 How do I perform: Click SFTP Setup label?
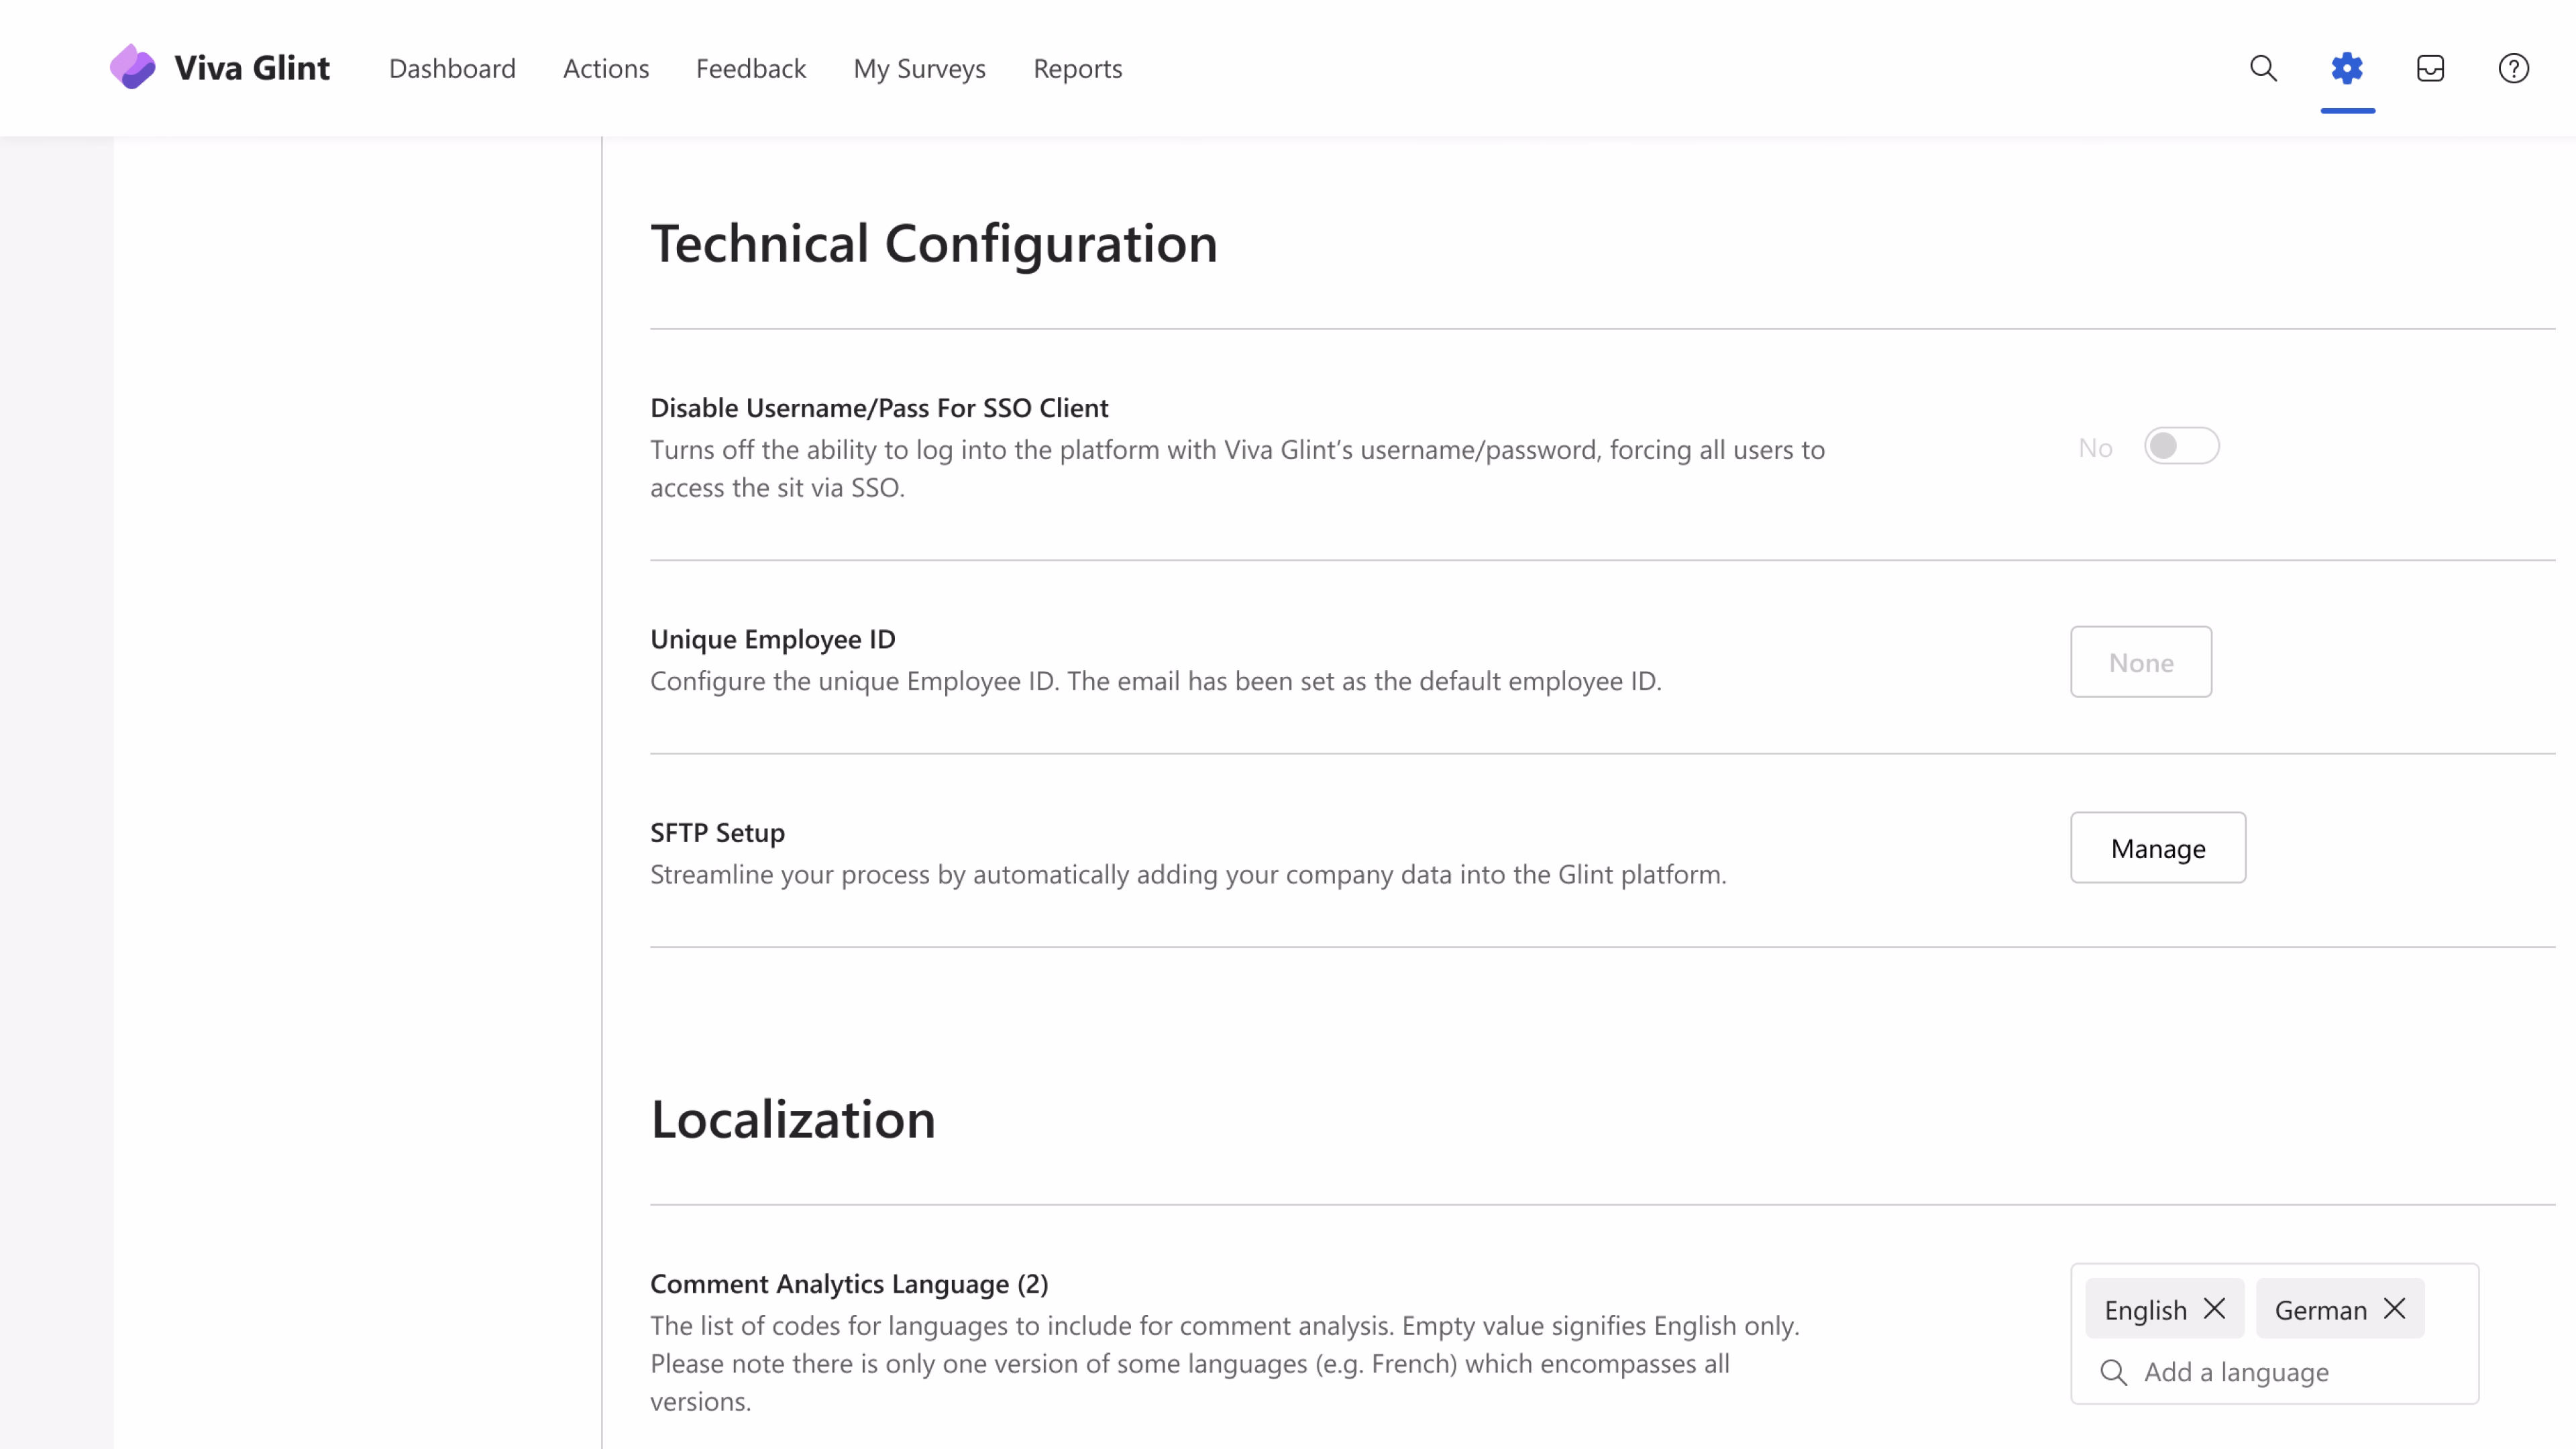tap(717, 833)
